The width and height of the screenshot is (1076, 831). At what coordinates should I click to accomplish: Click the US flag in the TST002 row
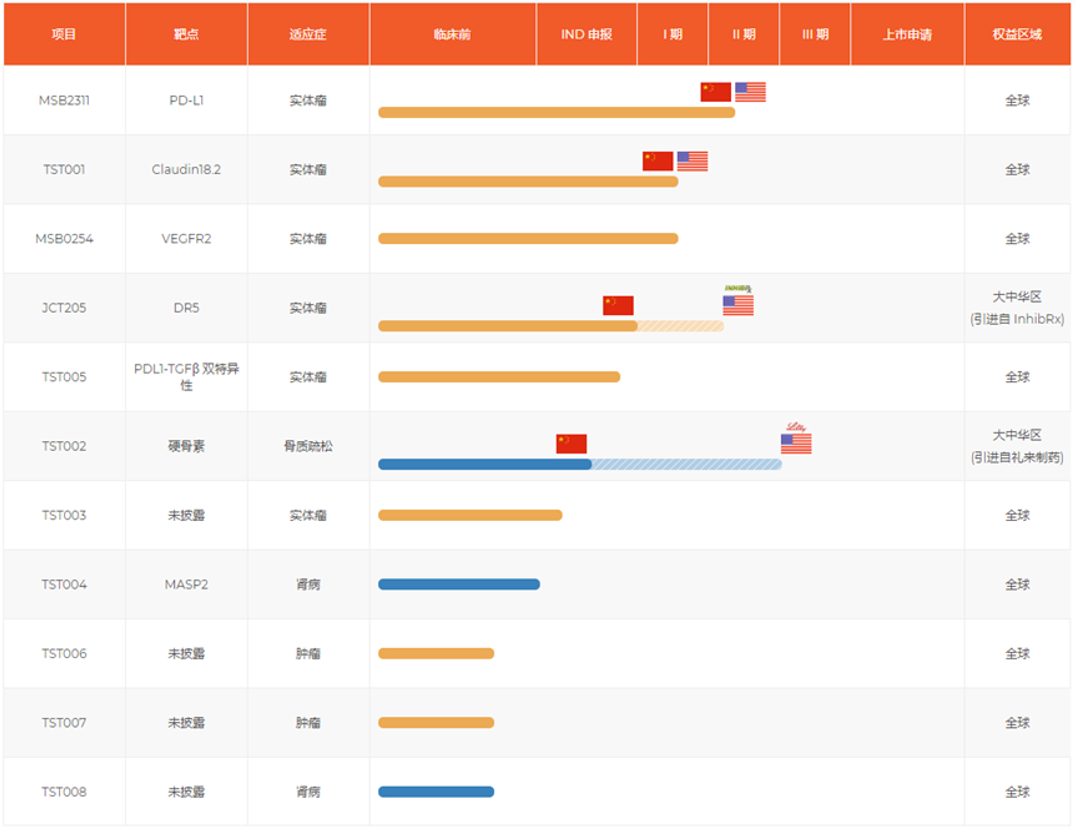point(796,443)
